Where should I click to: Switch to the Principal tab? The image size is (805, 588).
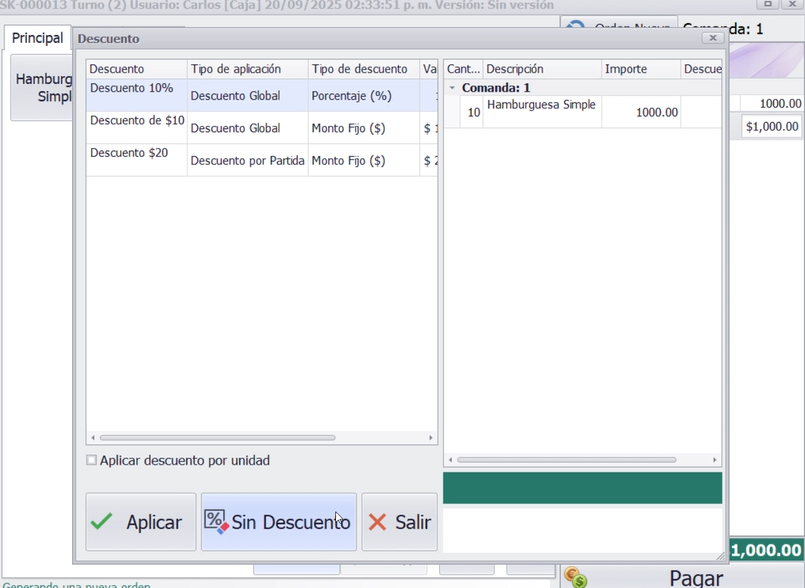pyautogui.click(x=37, y=38)
